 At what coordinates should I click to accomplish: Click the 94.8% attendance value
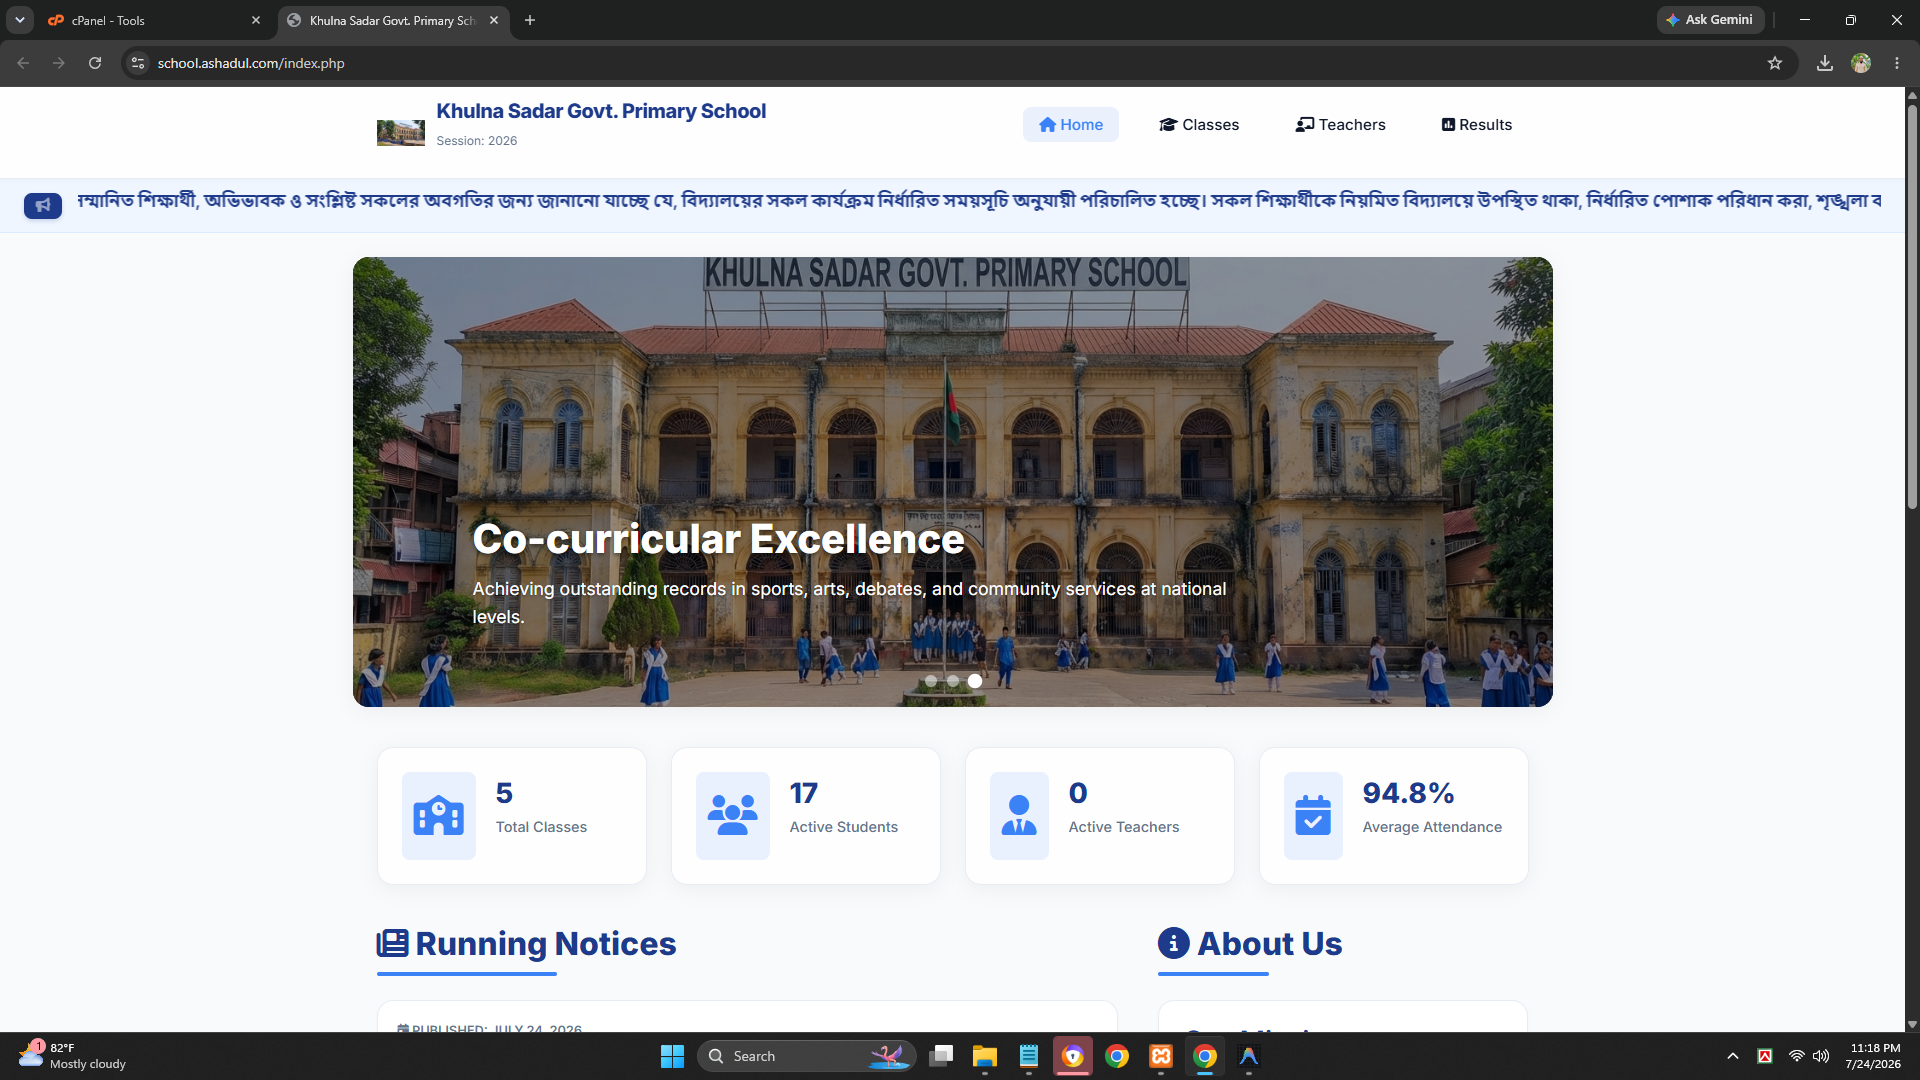pyautogui.click(x=1408, y=793)
